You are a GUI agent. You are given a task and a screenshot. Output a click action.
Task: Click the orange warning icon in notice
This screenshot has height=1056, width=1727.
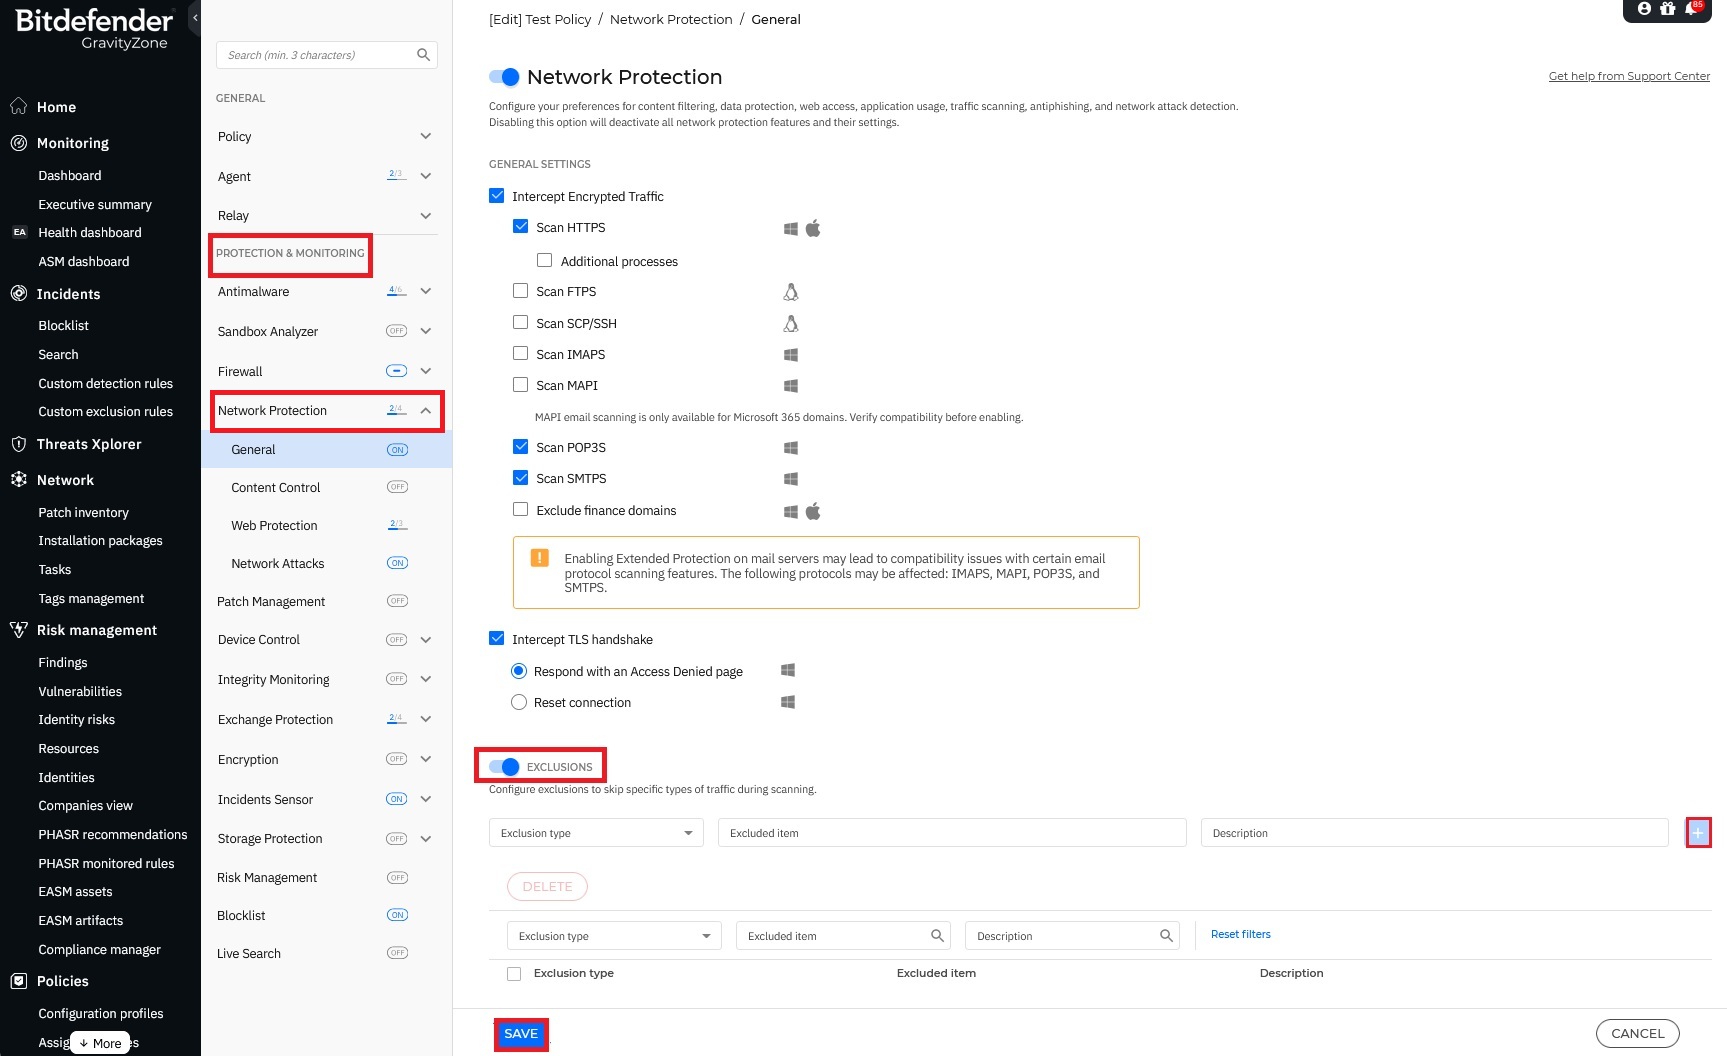(539, 558)
